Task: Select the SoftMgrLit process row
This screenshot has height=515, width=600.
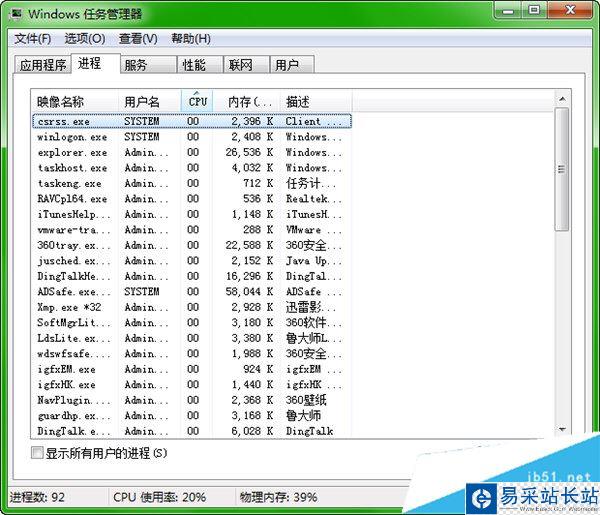Action: 192,323
